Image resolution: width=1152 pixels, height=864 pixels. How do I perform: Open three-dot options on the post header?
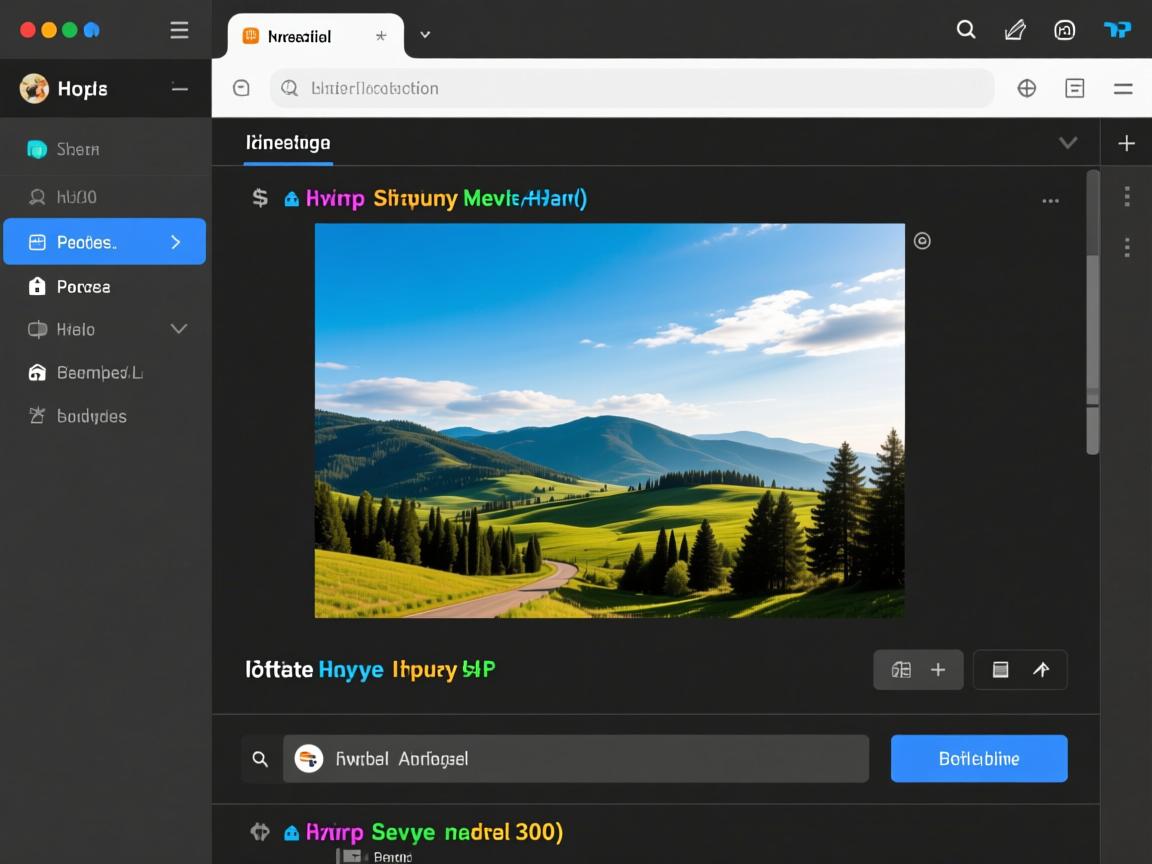[x=1050, y=201]
